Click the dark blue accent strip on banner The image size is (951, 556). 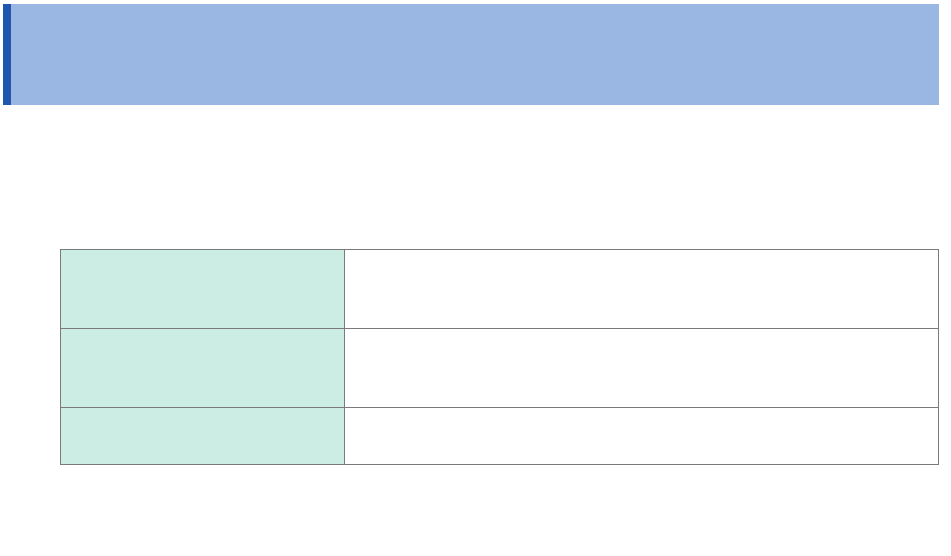coord(7,54)
